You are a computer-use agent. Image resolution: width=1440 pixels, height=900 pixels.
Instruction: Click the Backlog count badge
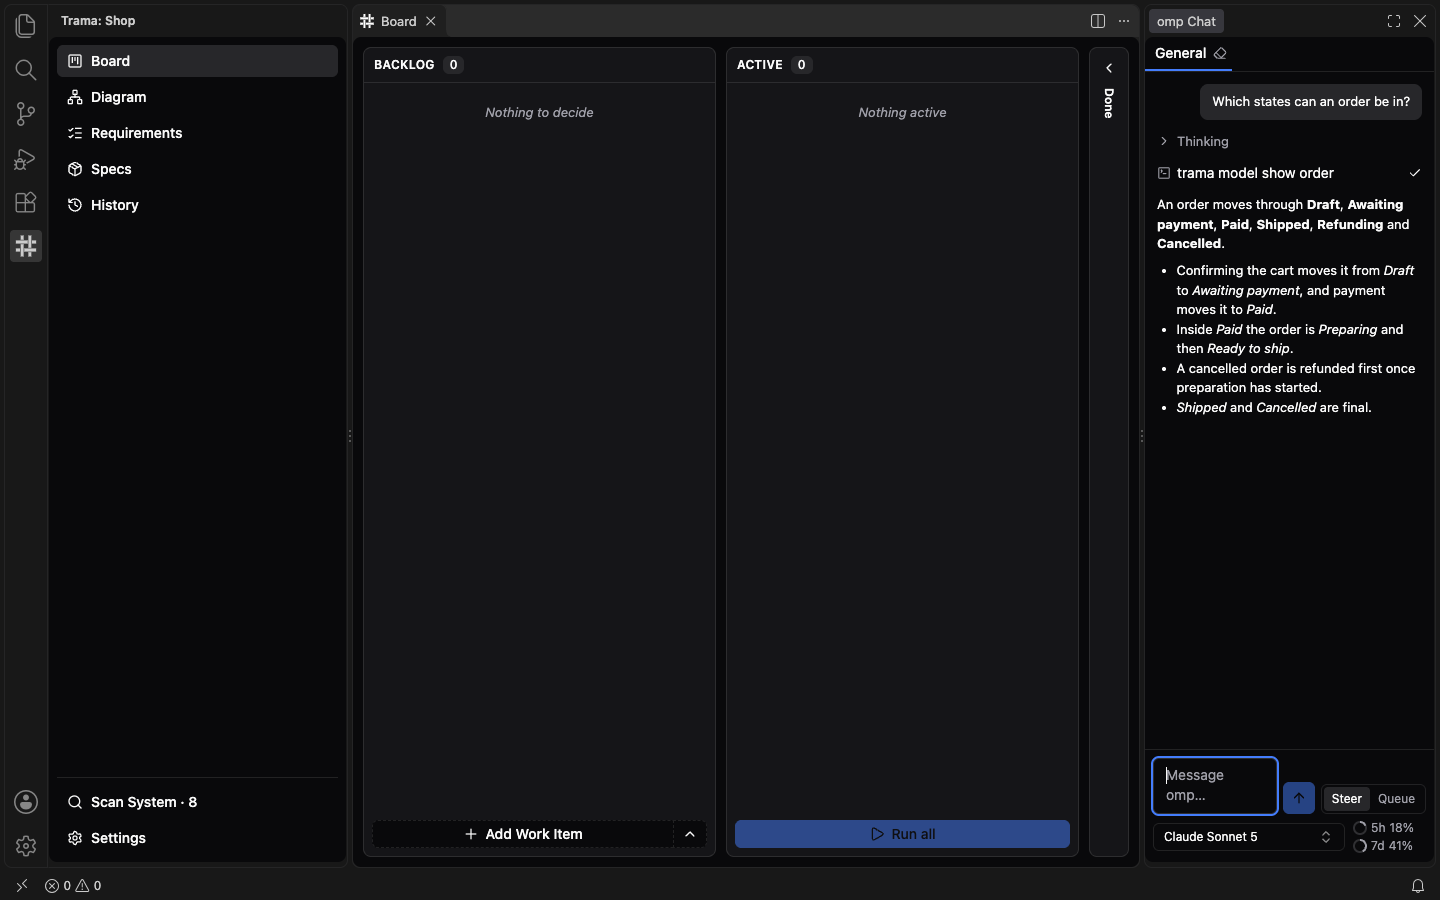(454, 65)
